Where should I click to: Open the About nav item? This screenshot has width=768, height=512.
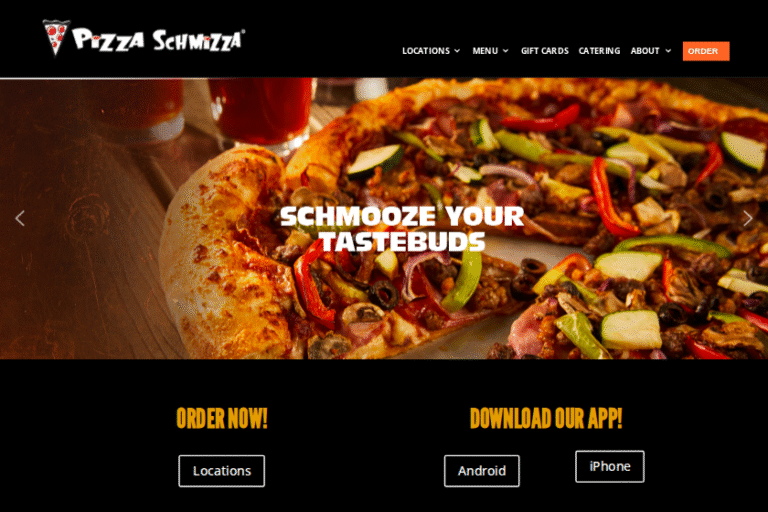click(645, 51)
